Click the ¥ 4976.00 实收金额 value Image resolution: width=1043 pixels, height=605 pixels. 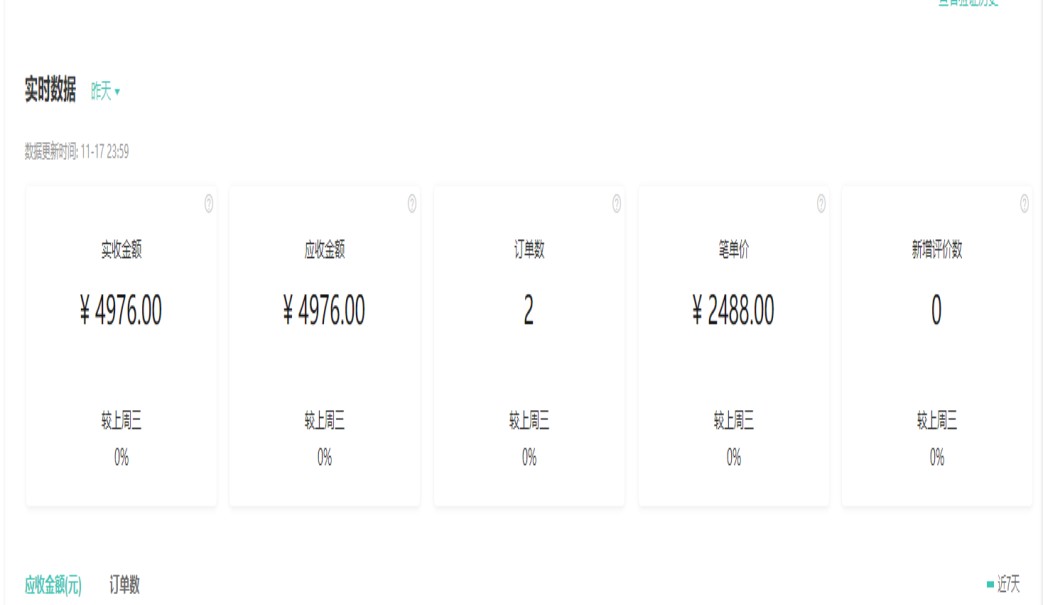point(121,312)
